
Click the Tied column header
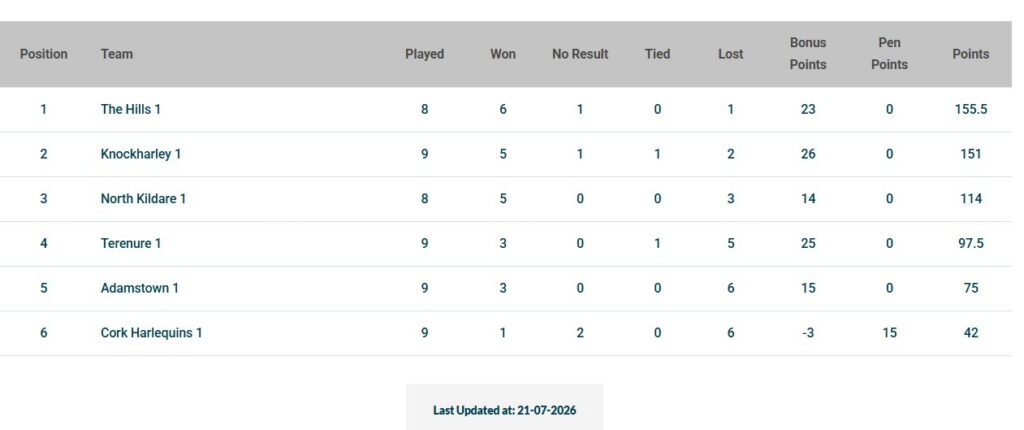[658, 54]
